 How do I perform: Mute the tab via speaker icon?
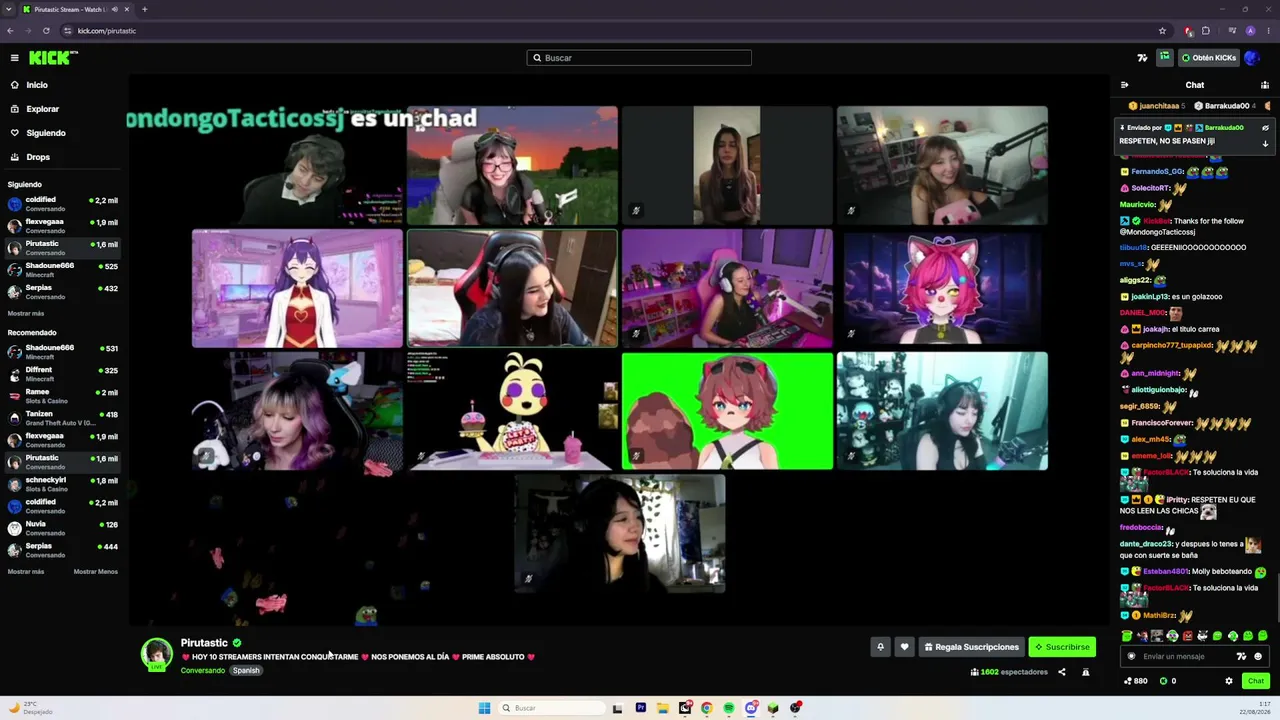tap(115, 9)
